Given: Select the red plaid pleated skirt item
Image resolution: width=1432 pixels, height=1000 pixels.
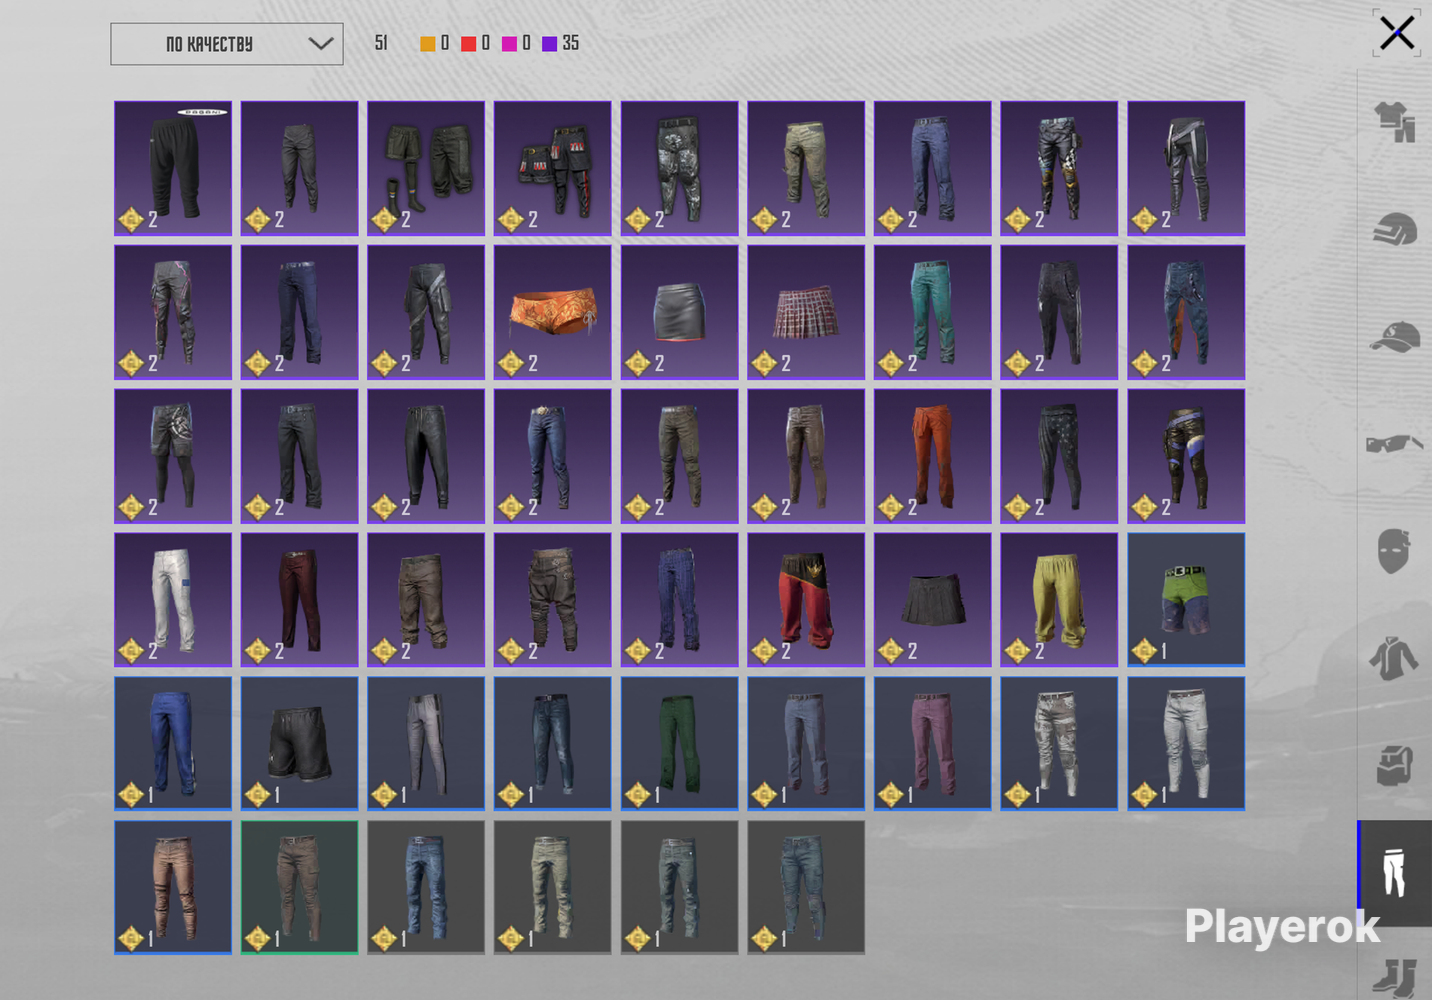Looking at the screenshot, I should coord(806,312).
